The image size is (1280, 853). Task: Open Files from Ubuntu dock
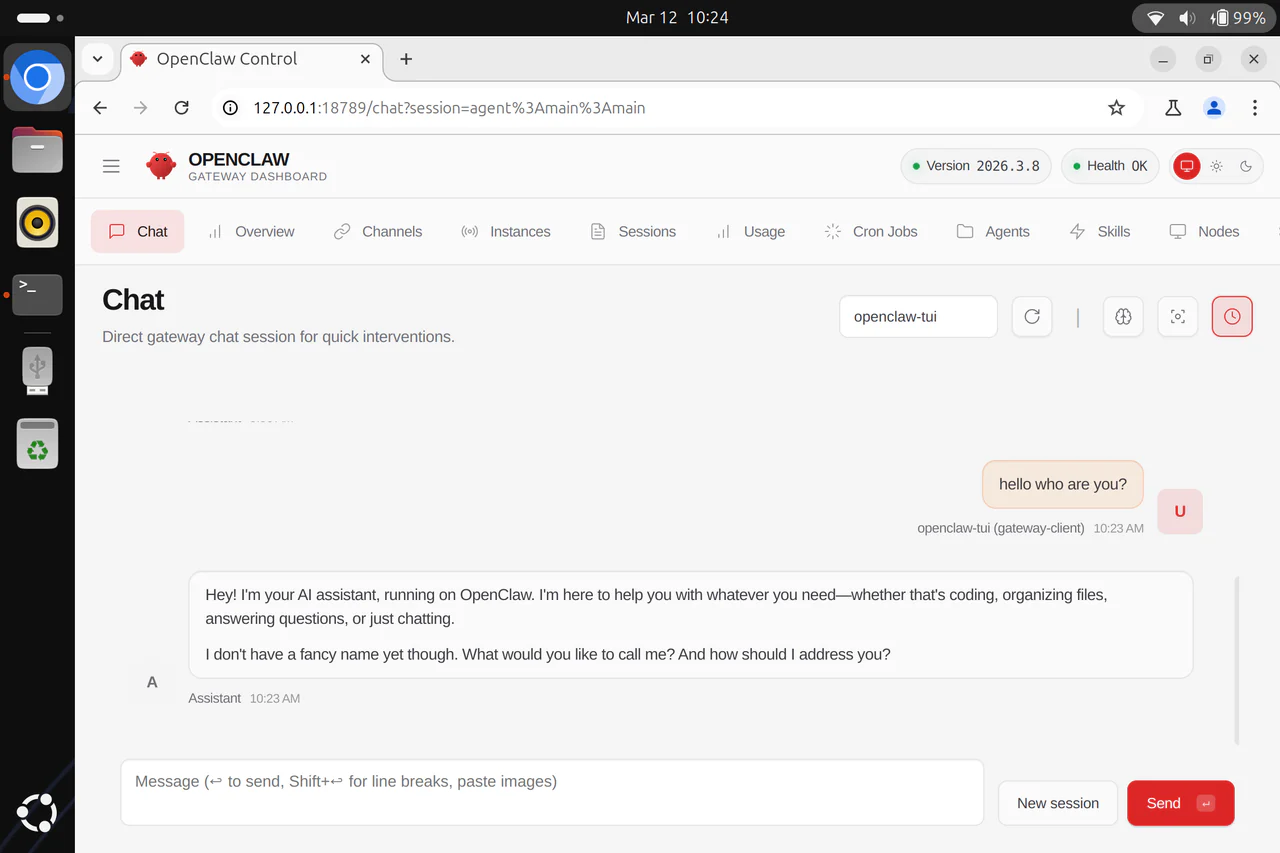pyautogui.click(x=37, y=150)
